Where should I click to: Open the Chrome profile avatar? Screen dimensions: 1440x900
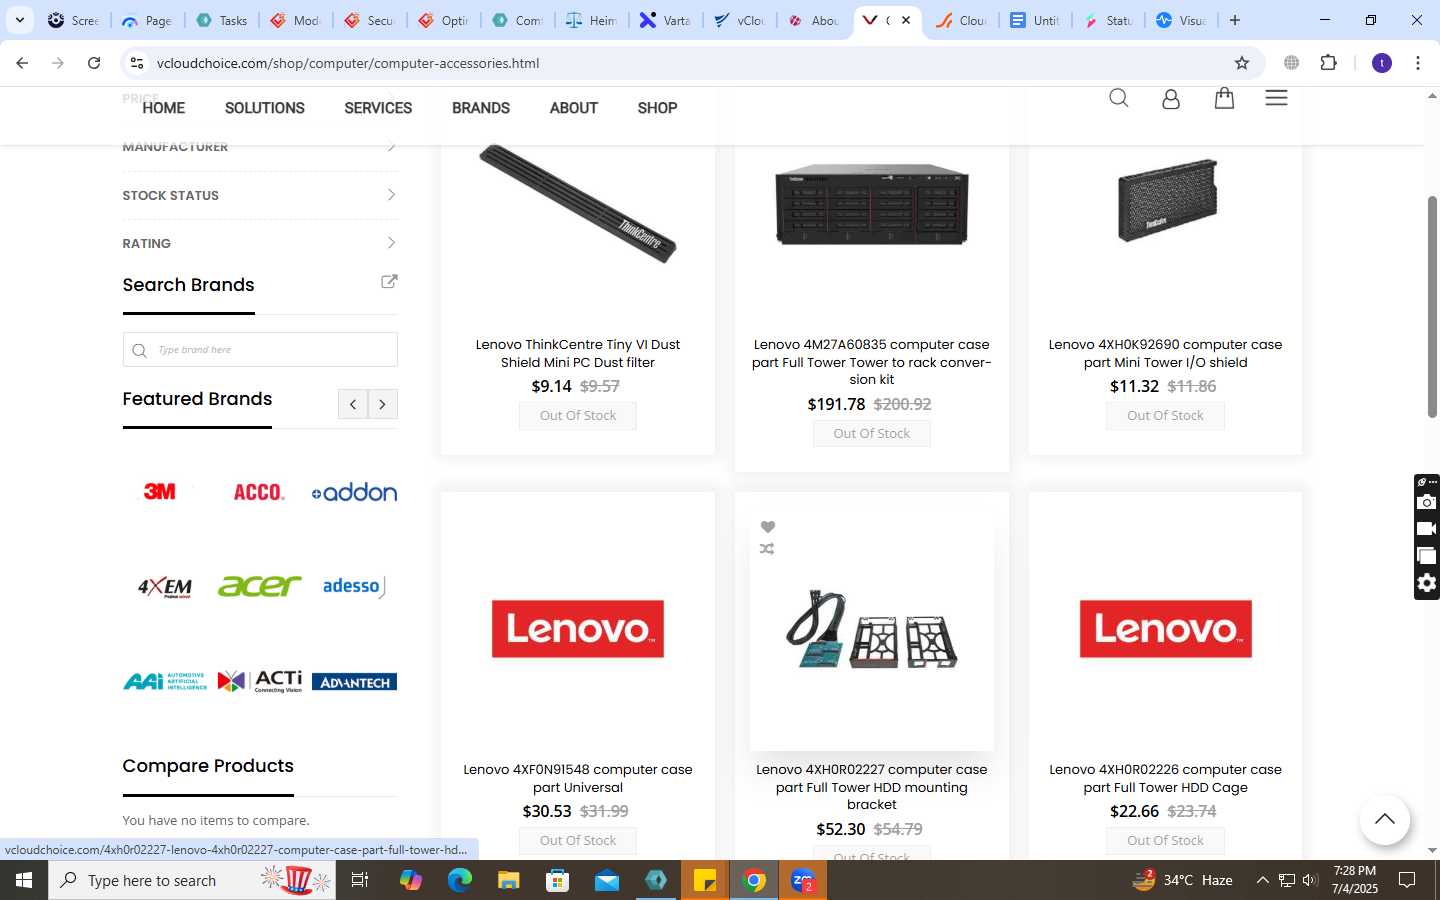click(1382, 63)
